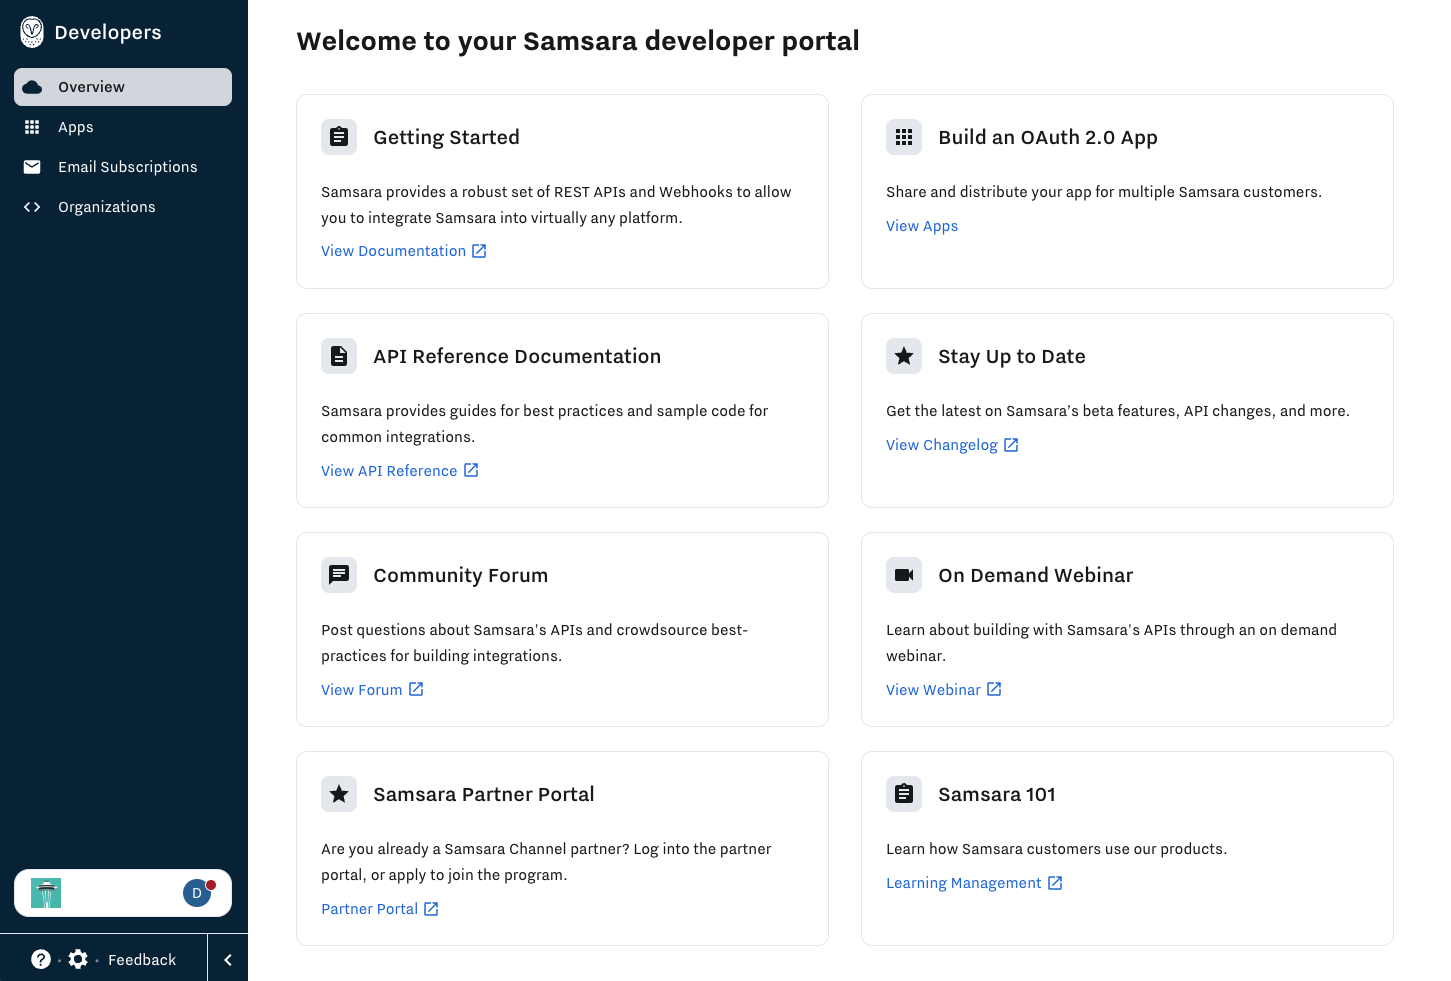This screenshot has width=1451, height=981.
Task: Open the View API Reference link
Action: 389,471
